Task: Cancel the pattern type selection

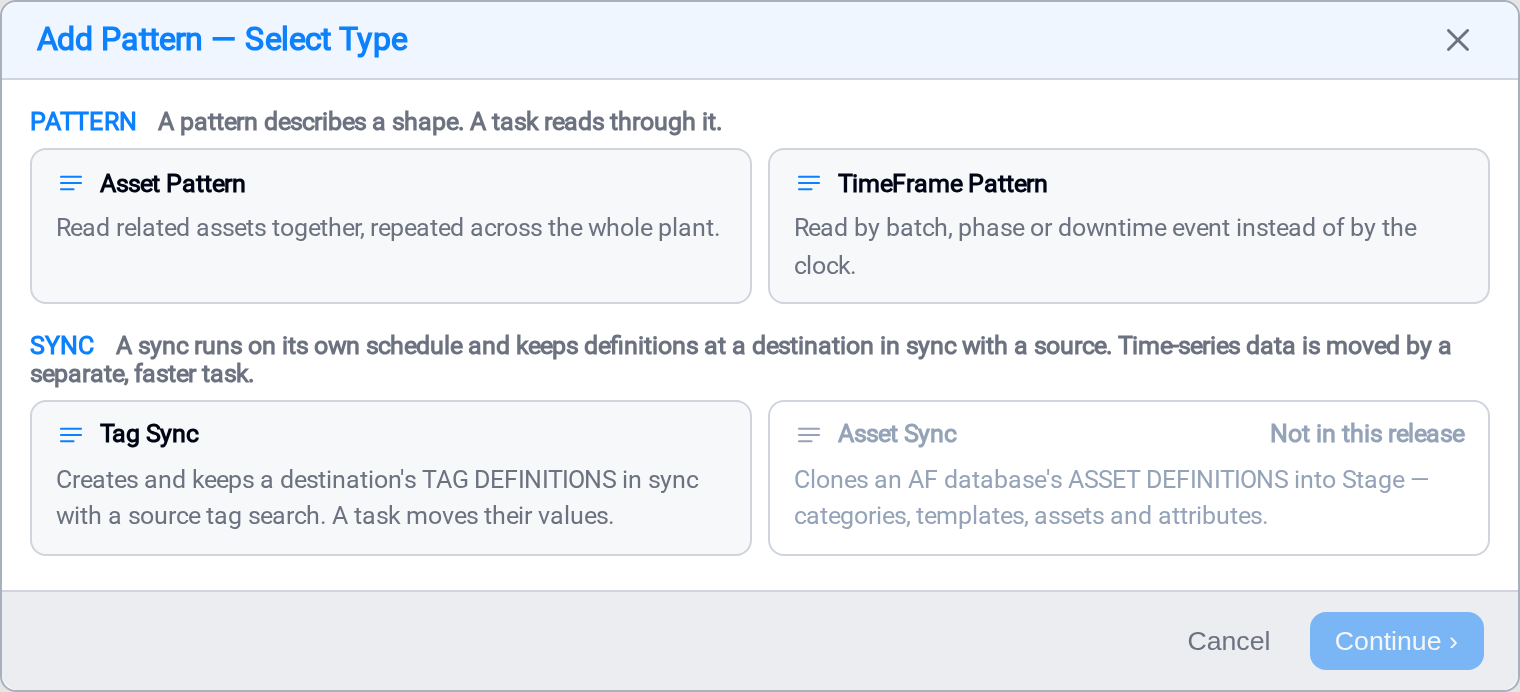Action: [x=1229, y=641]
